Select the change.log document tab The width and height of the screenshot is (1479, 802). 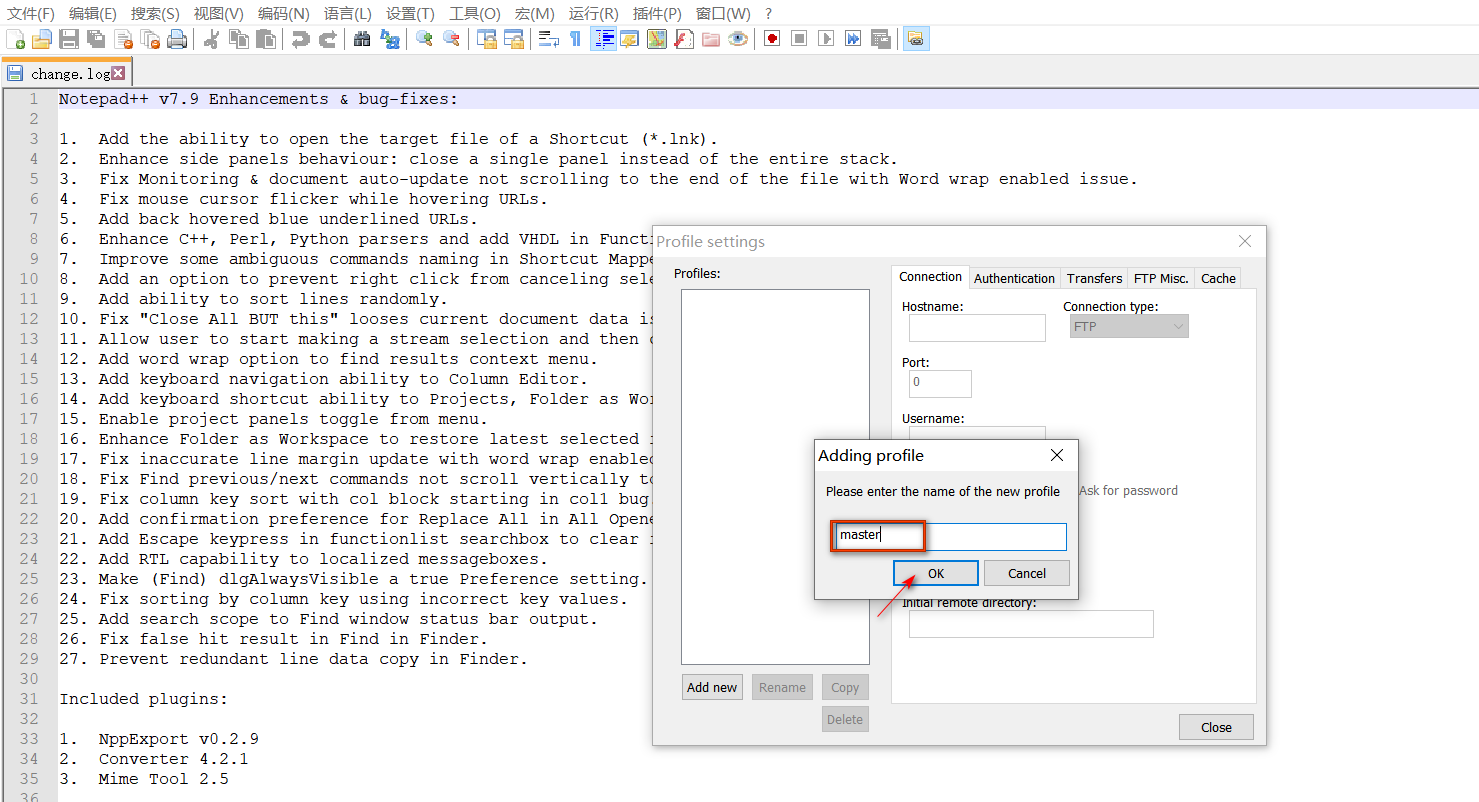(x=68, y=73)
